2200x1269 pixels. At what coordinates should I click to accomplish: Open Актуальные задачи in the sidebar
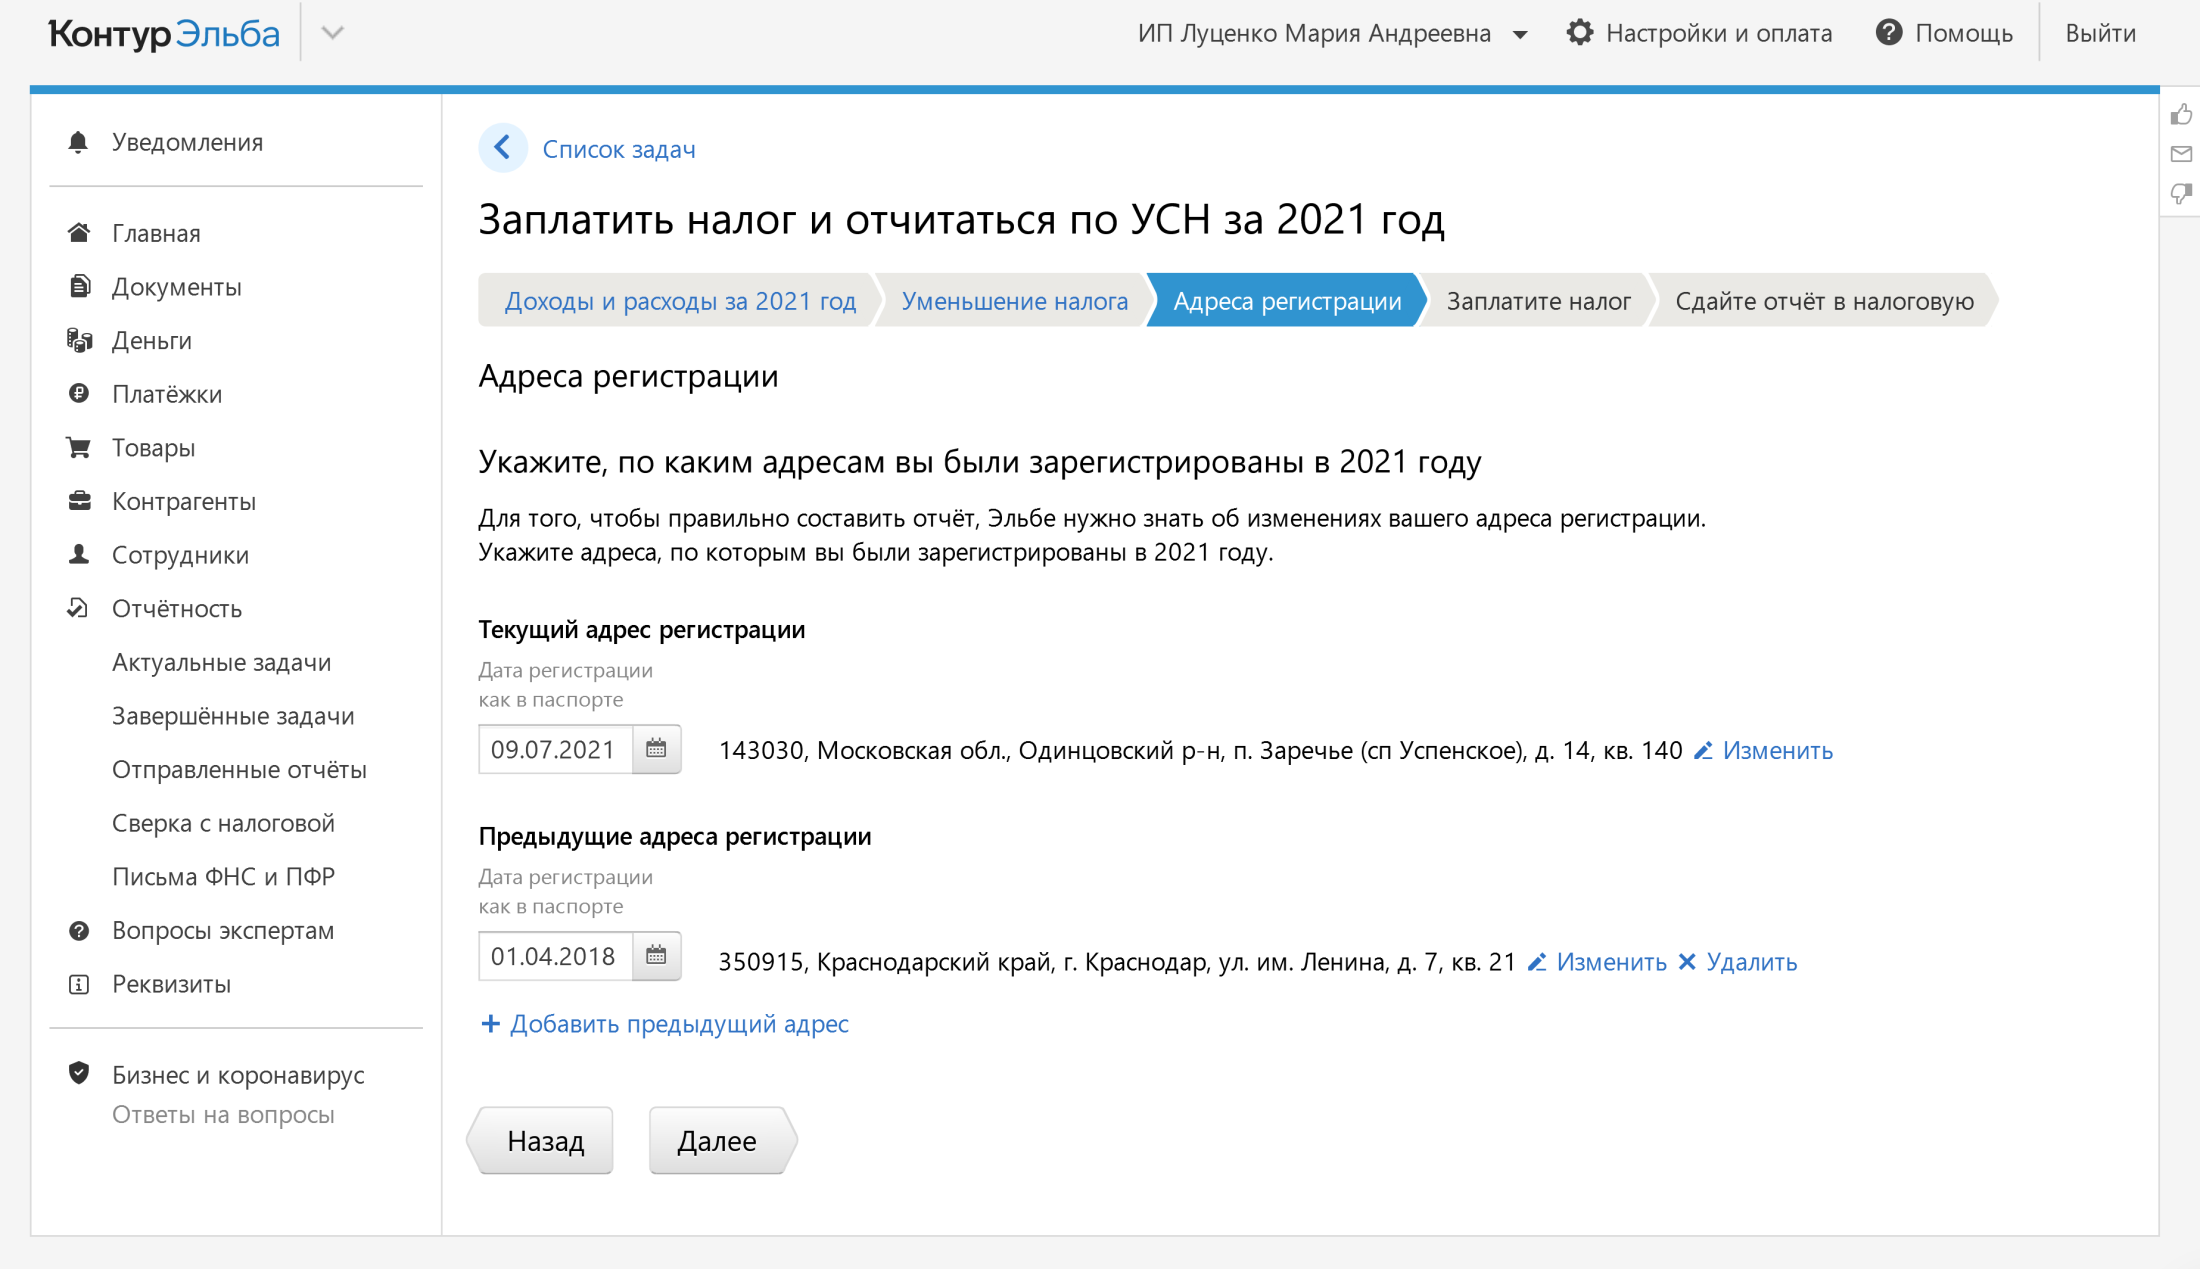pyautogui.click(x=221, y=662)
